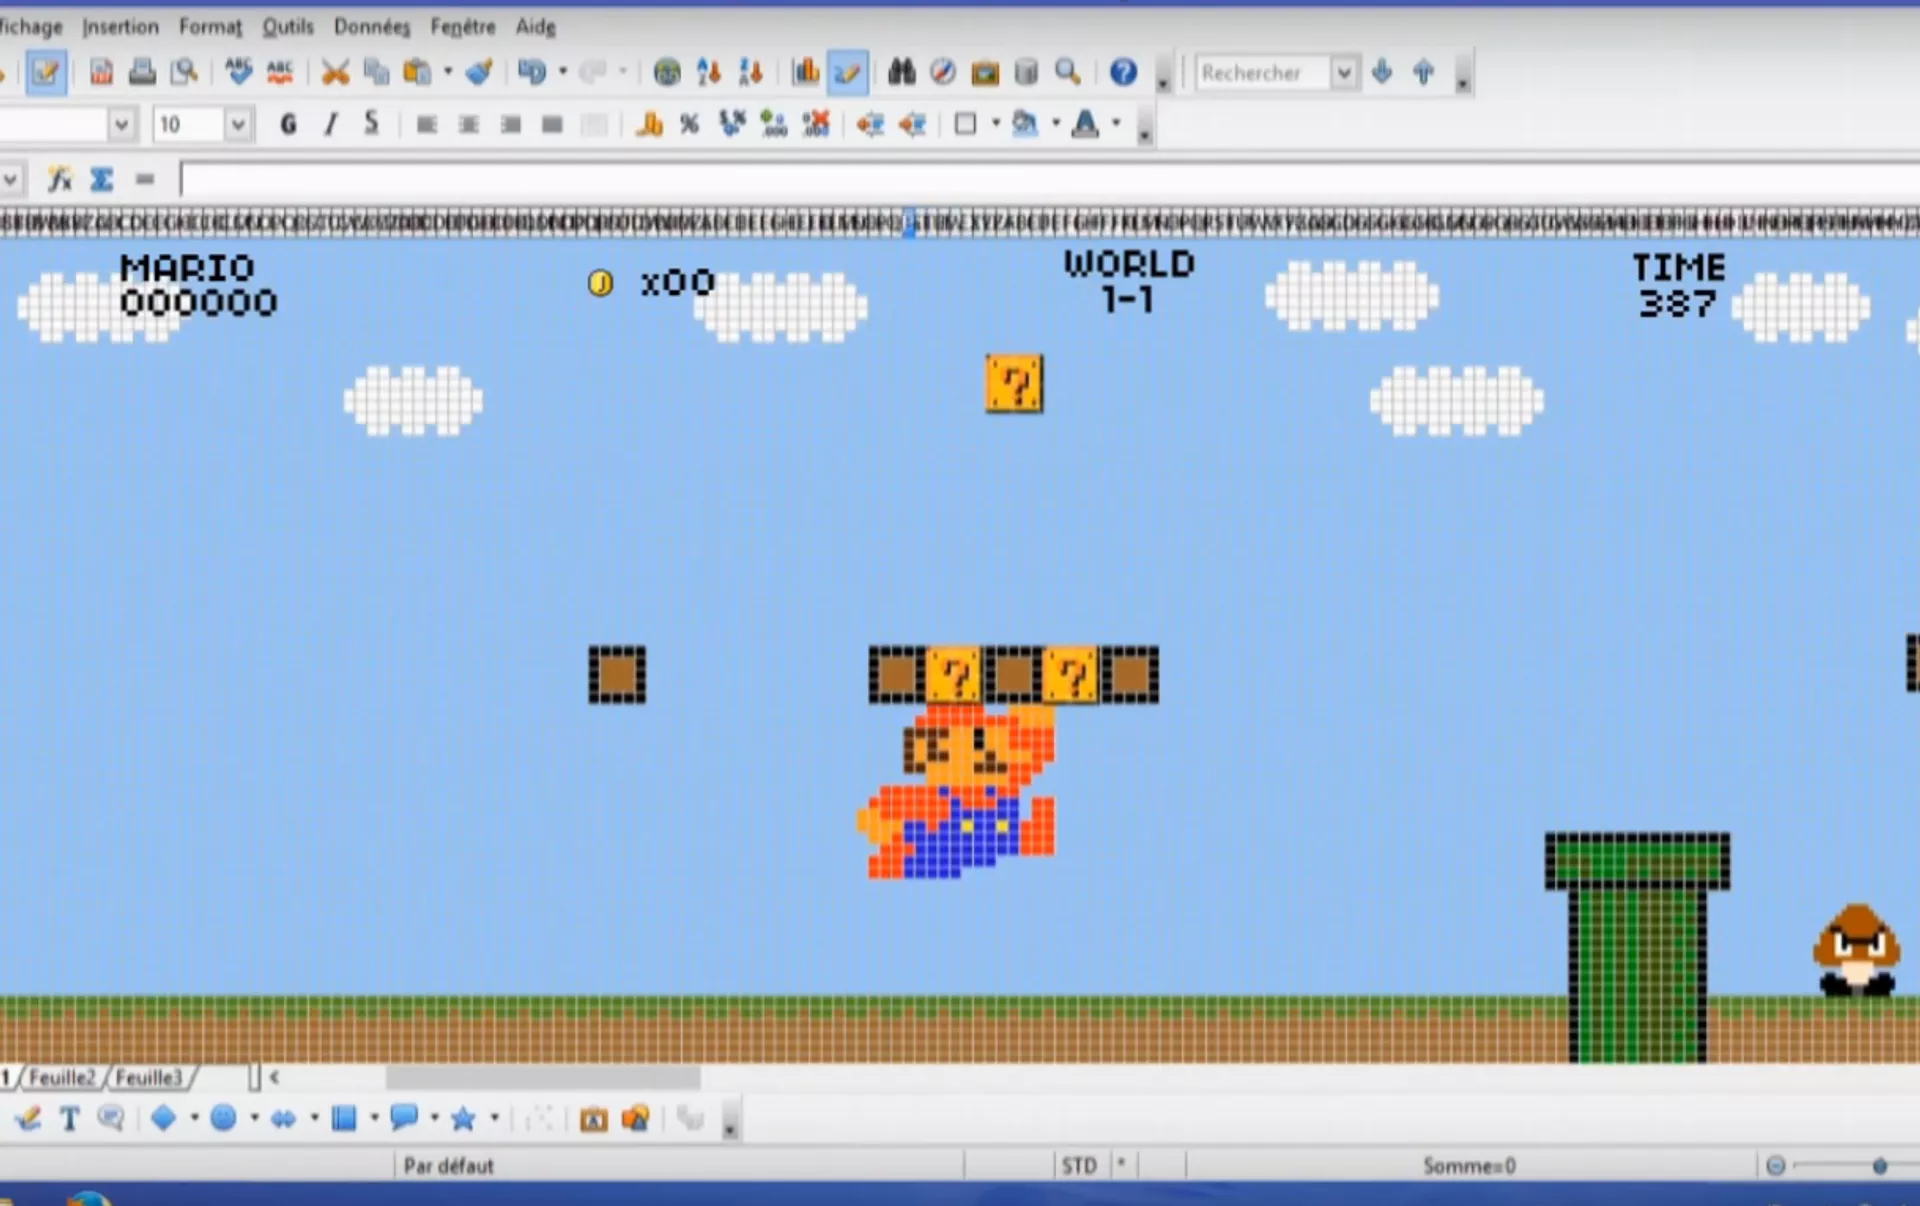Toggle AutoSpellcheck with red underline icon

[280, 72]
